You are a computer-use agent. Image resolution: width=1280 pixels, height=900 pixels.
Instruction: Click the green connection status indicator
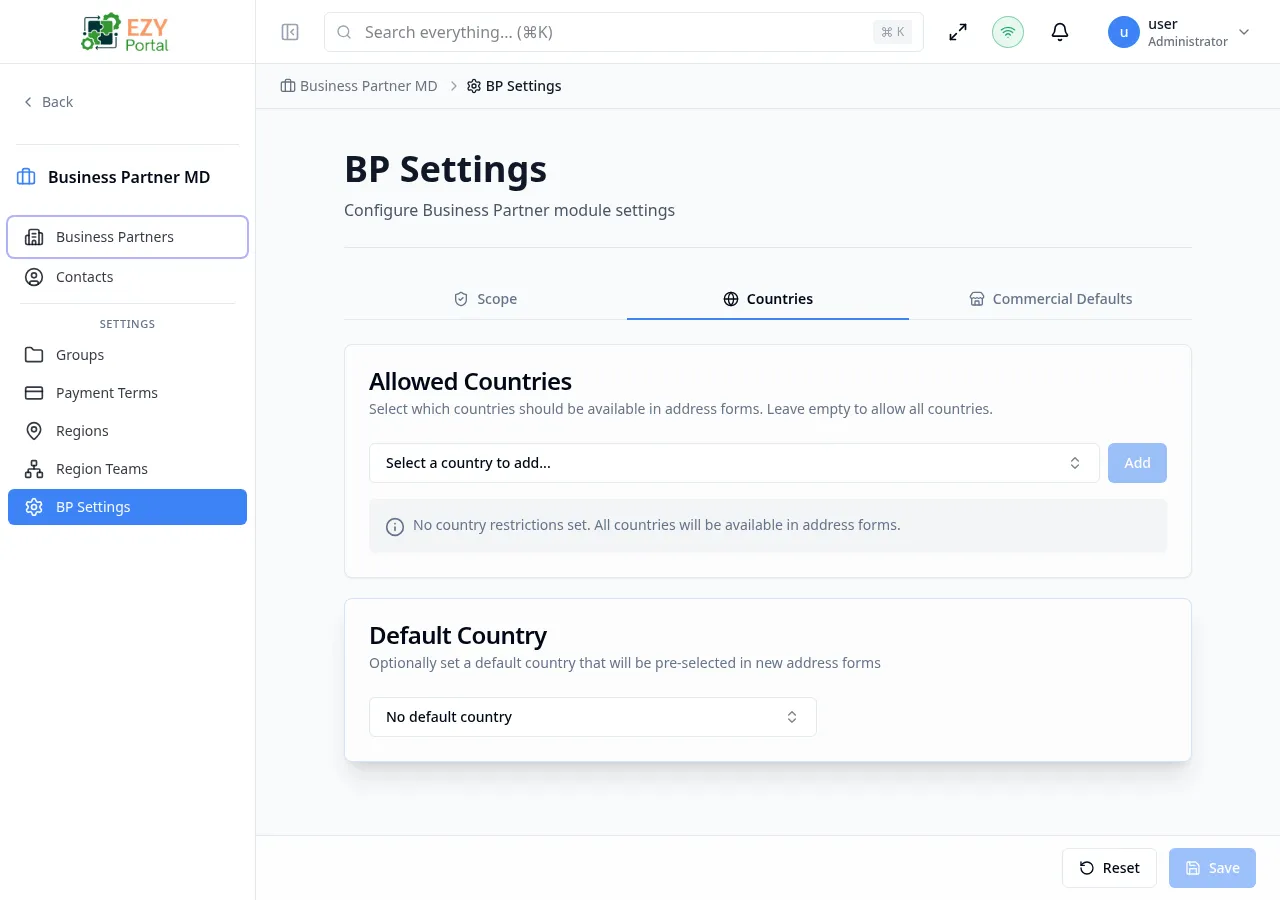click(x=1007, y=32)
